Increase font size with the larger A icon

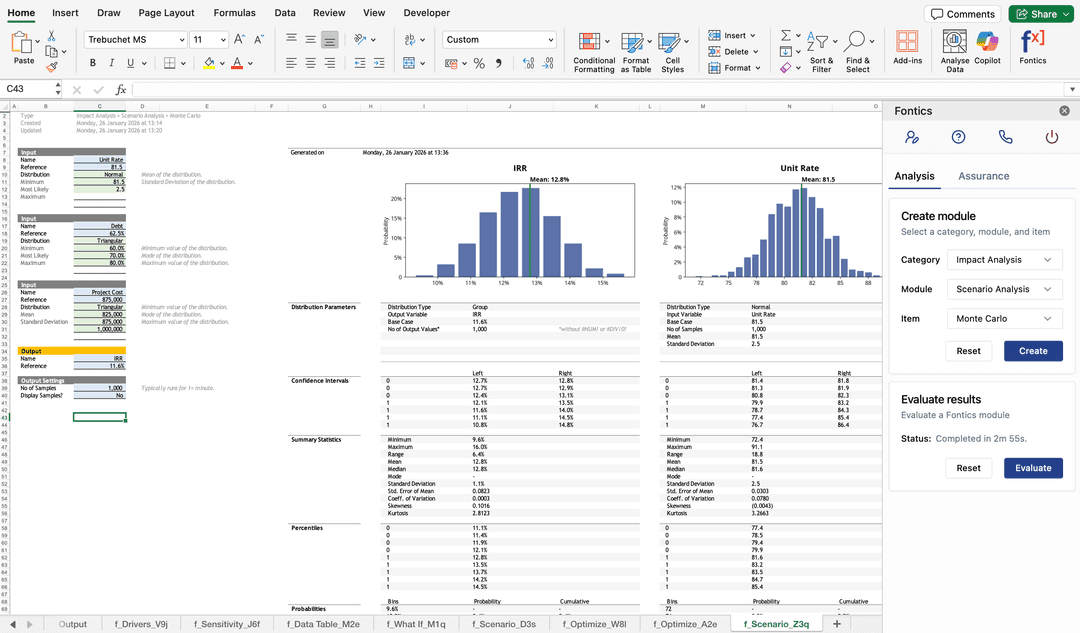pos(239,39)
